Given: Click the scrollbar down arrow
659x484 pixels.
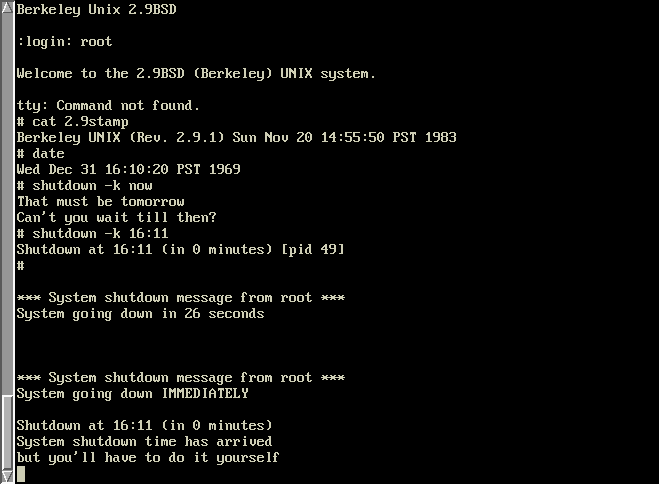Looking at the screenshot, I should pyautogui.click(x=7, y=477).
